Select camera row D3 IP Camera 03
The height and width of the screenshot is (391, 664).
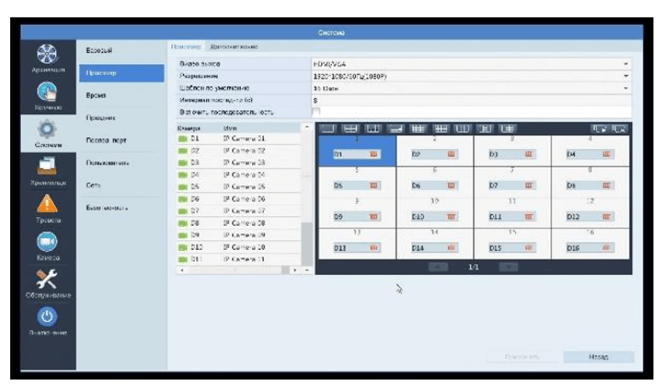238,163
